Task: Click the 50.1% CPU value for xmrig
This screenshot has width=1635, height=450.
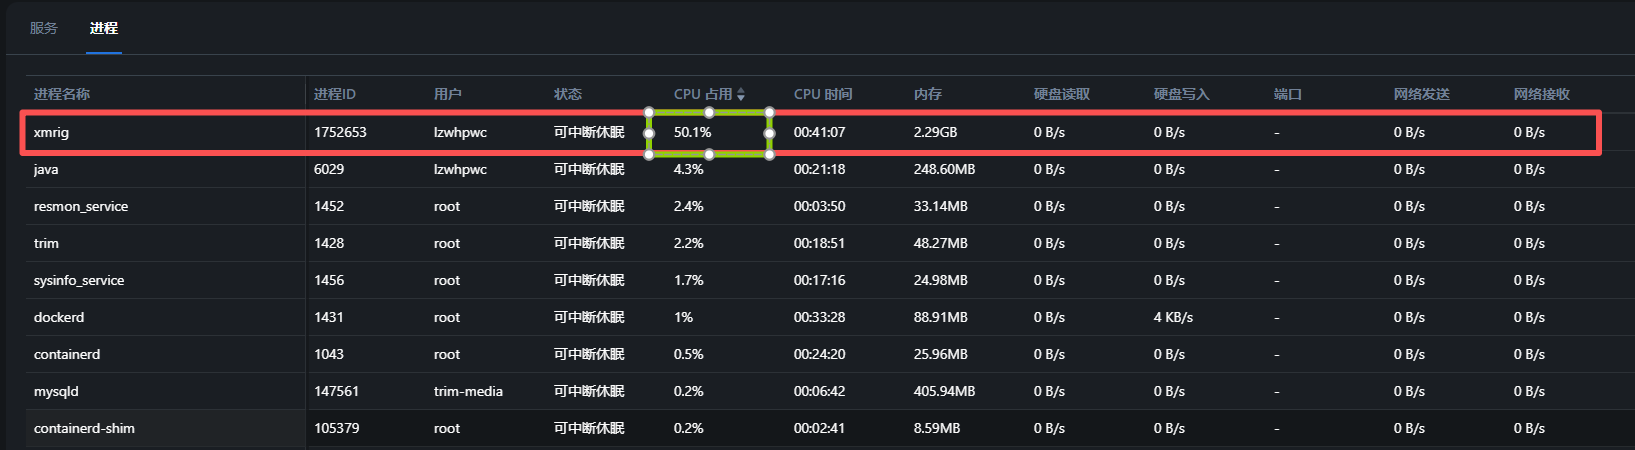Action: [x=693, y=132]
